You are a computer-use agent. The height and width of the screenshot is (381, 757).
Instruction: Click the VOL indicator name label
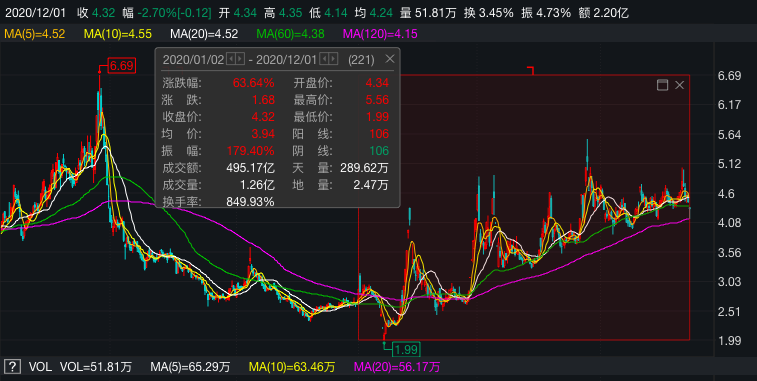coord(40,367)
